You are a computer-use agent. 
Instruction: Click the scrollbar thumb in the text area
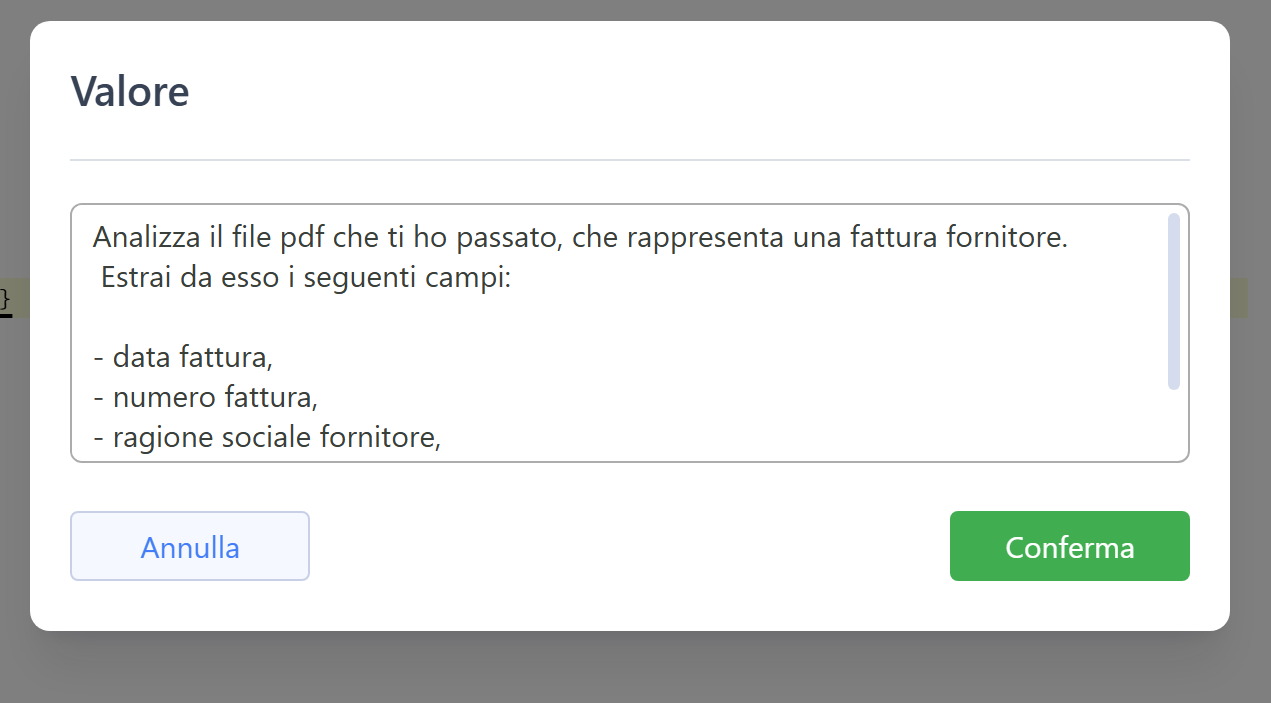(1174, 301)
